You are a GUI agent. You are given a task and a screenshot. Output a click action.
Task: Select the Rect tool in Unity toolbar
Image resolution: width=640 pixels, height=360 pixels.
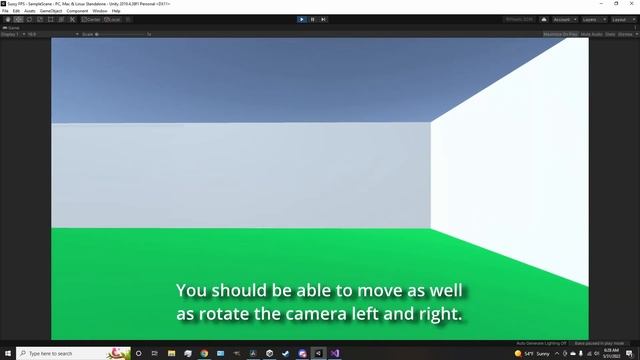[51, 20]
